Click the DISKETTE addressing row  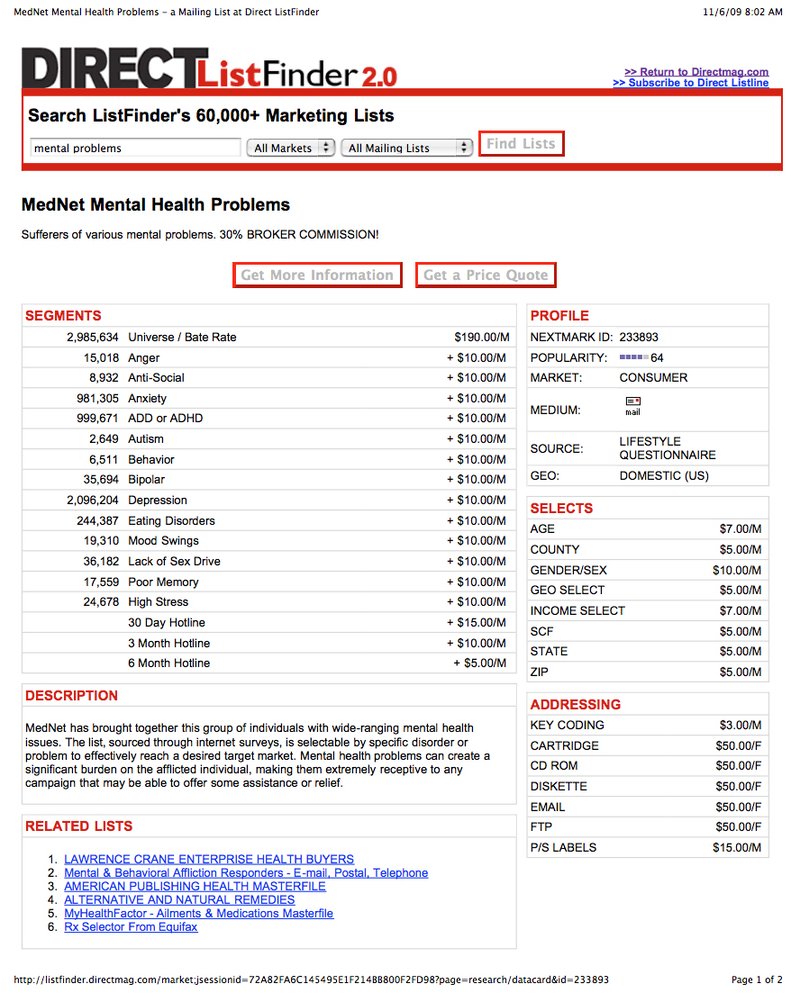point(647,786)
